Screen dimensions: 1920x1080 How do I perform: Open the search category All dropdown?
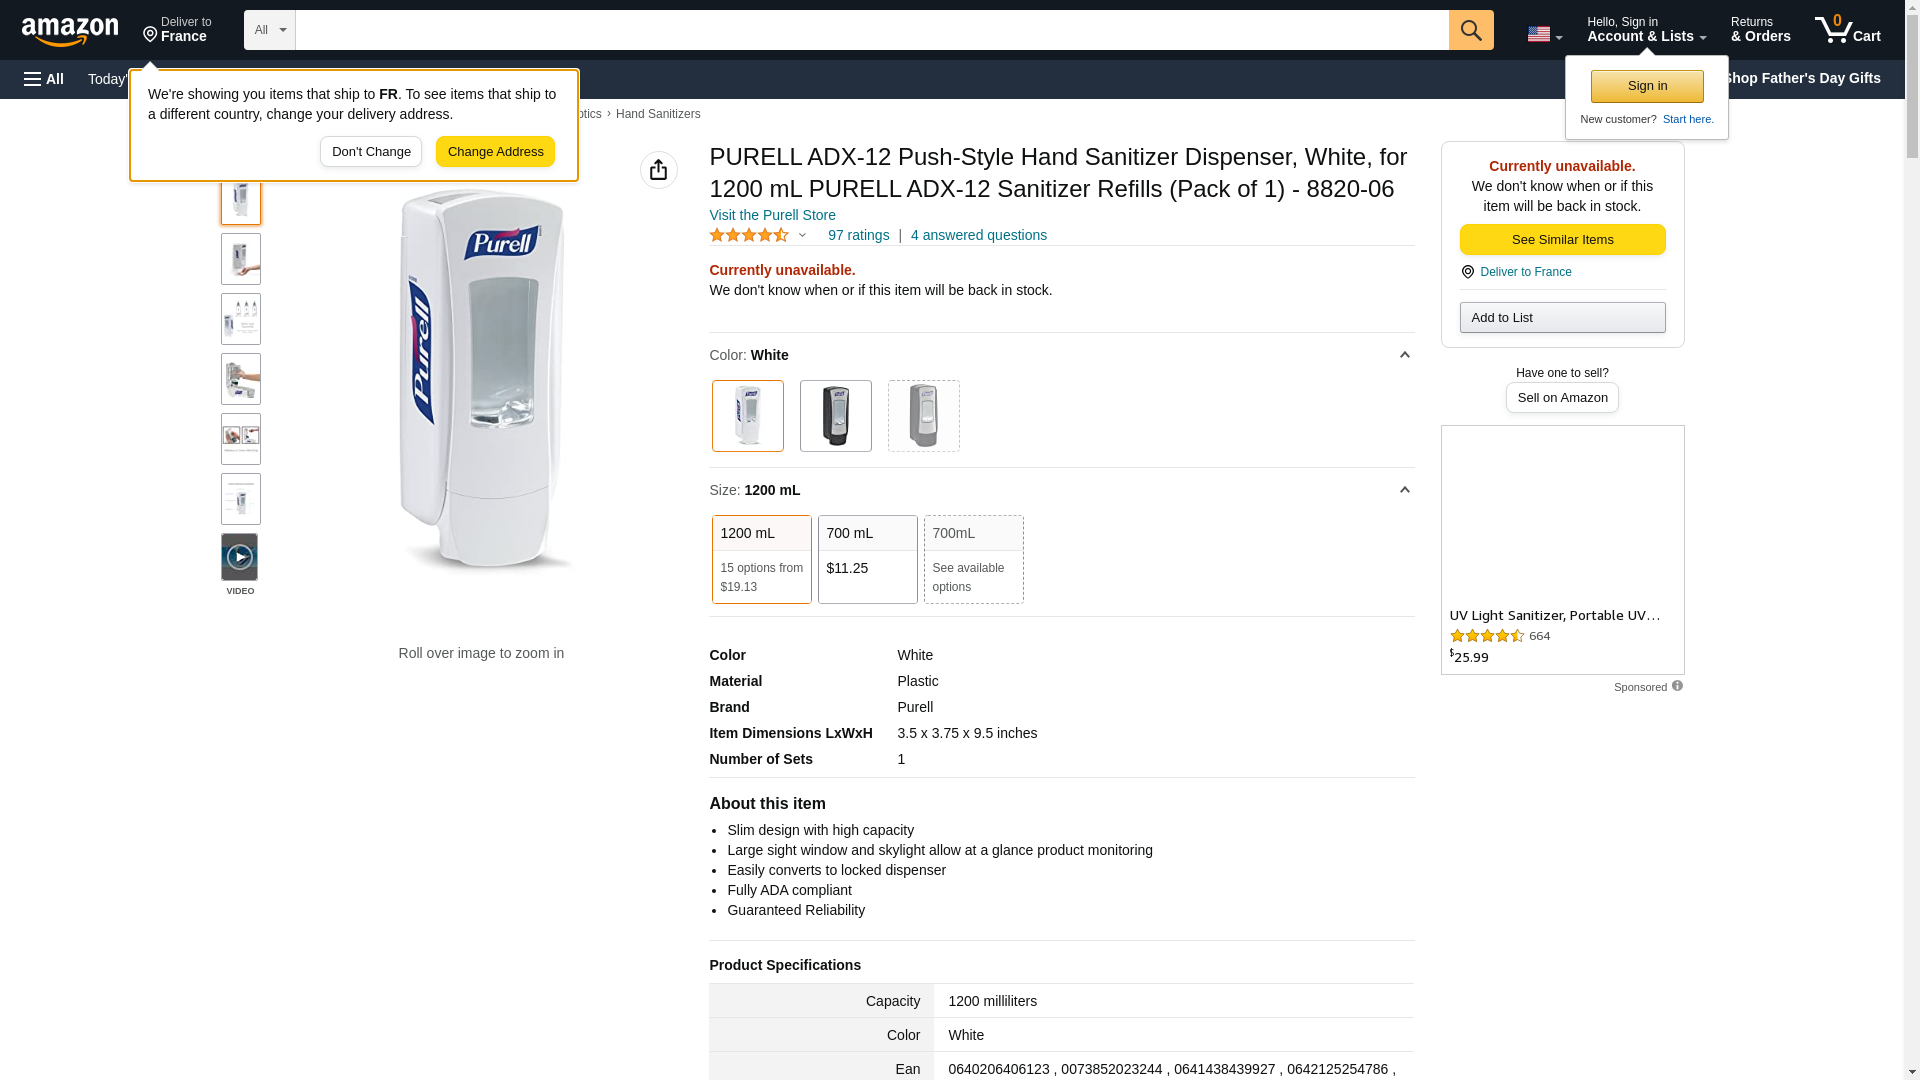269,30
